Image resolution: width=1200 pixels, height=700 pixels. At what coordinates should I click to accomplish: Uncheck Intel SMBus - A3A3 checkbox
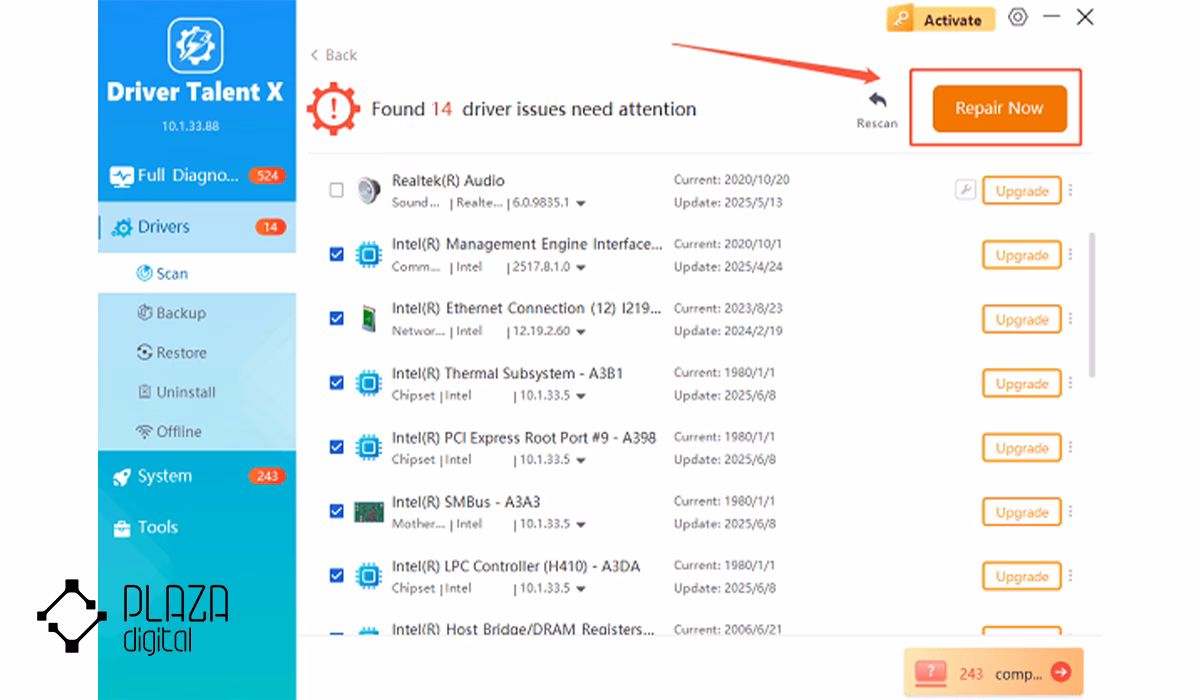pyautogui.click(x=337, y=511)
